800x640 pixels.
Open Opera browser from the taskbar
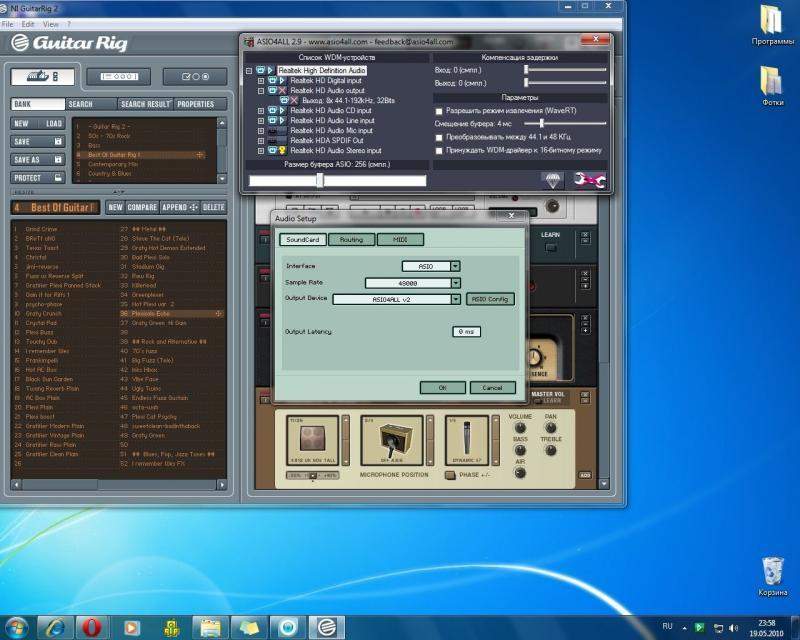90,627
